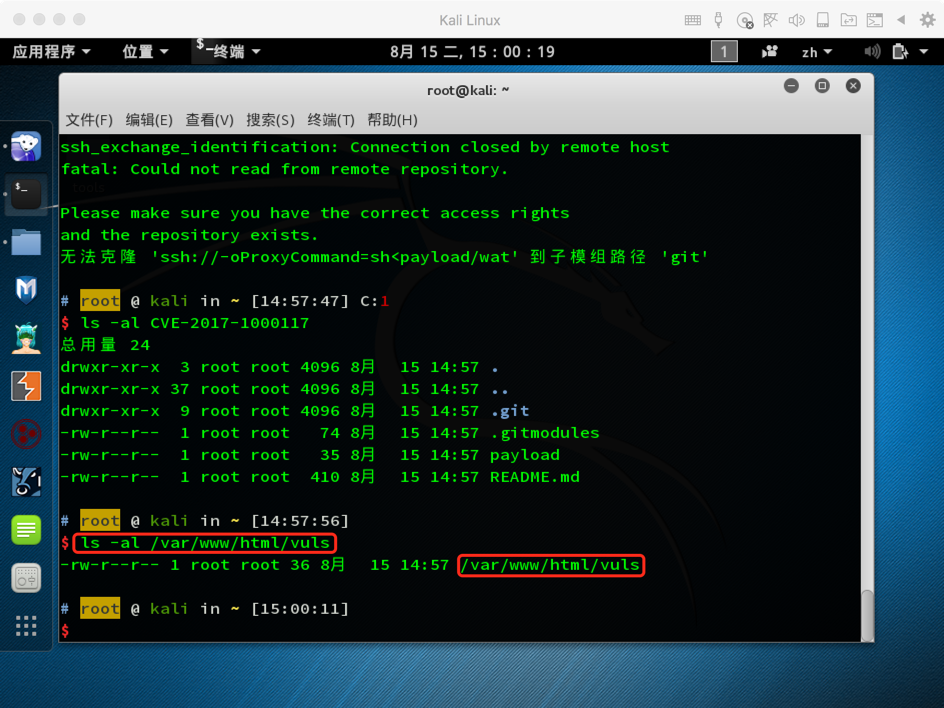
Task: Click the .gitmodules filename in the listing
Action: tap(544, 433)
